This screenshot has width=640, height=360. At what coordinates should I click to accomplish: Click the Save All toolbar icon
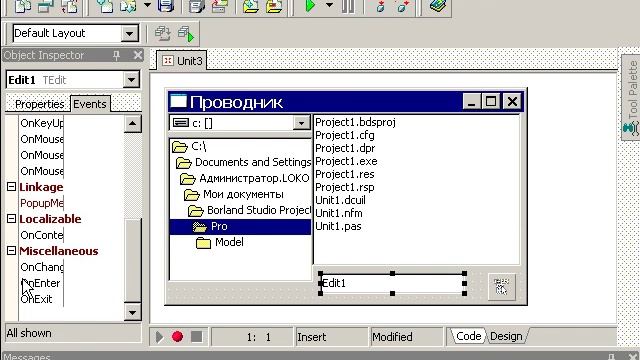tap(197, 6)
